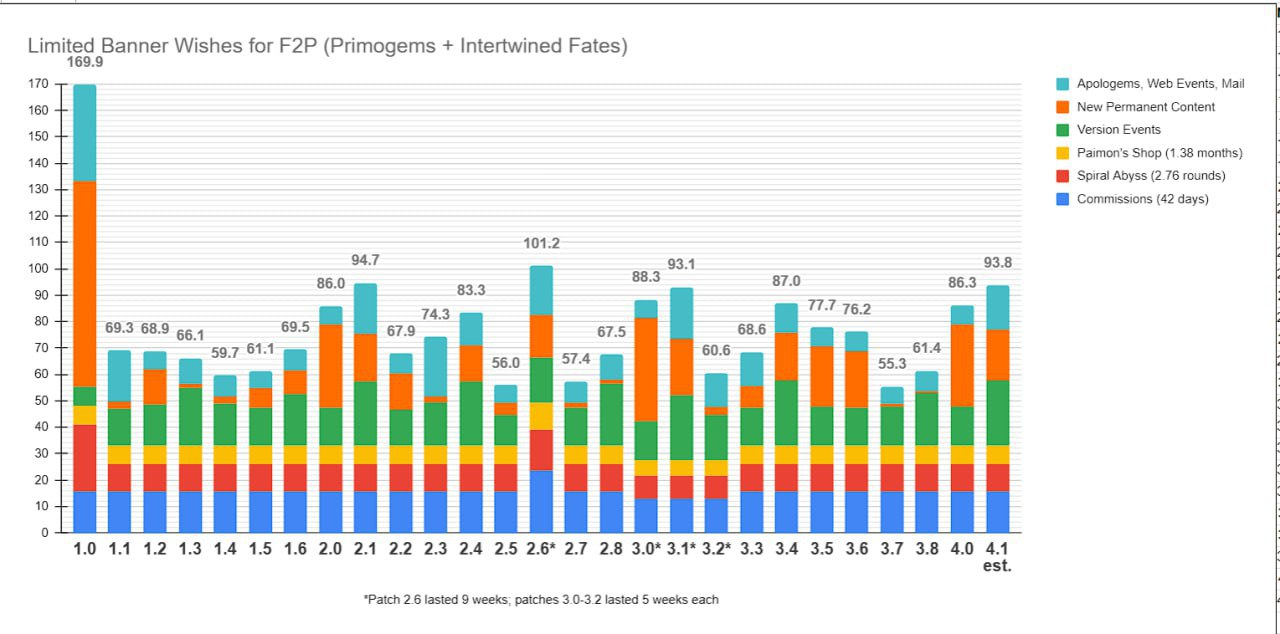Select 'Commissions (42 days)' legend label
This screenshot has height=634, width=1280.
click(x=1142, y=199)
